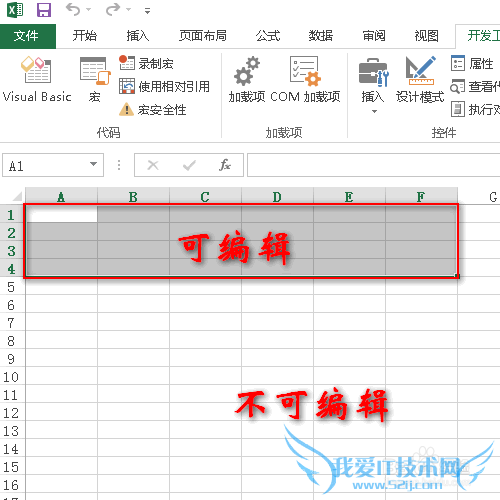Save the workbook with the floppy icon
500x500 pixels.
point(44,10)
